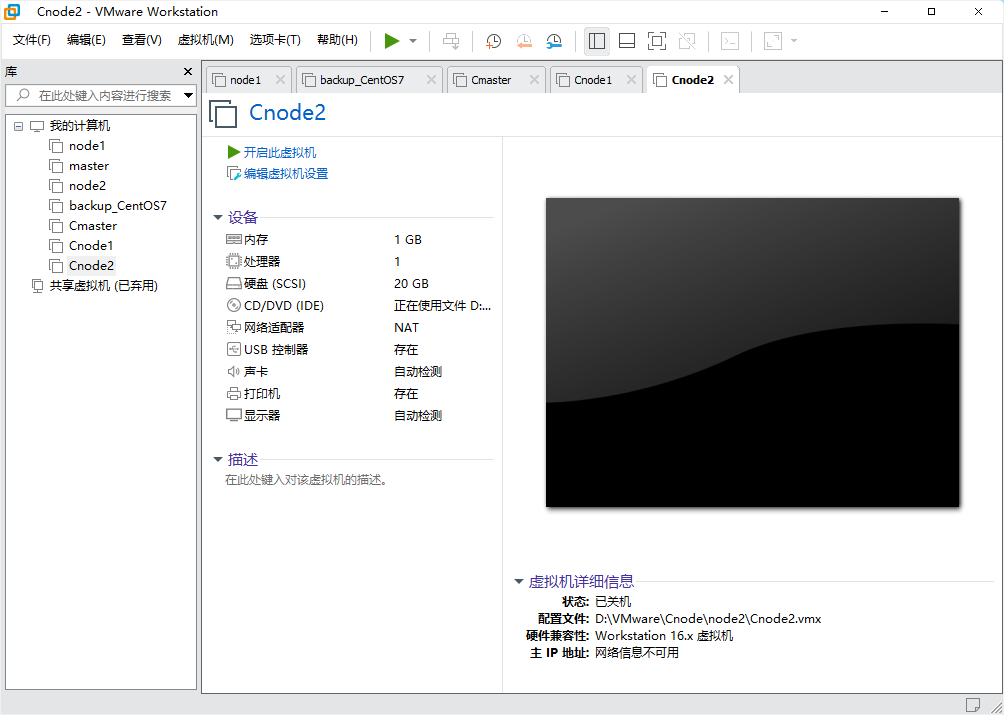Screen dimensions: 1004x715
Task: Open the stretch options dropdown arrow
Action: point(794,41)
